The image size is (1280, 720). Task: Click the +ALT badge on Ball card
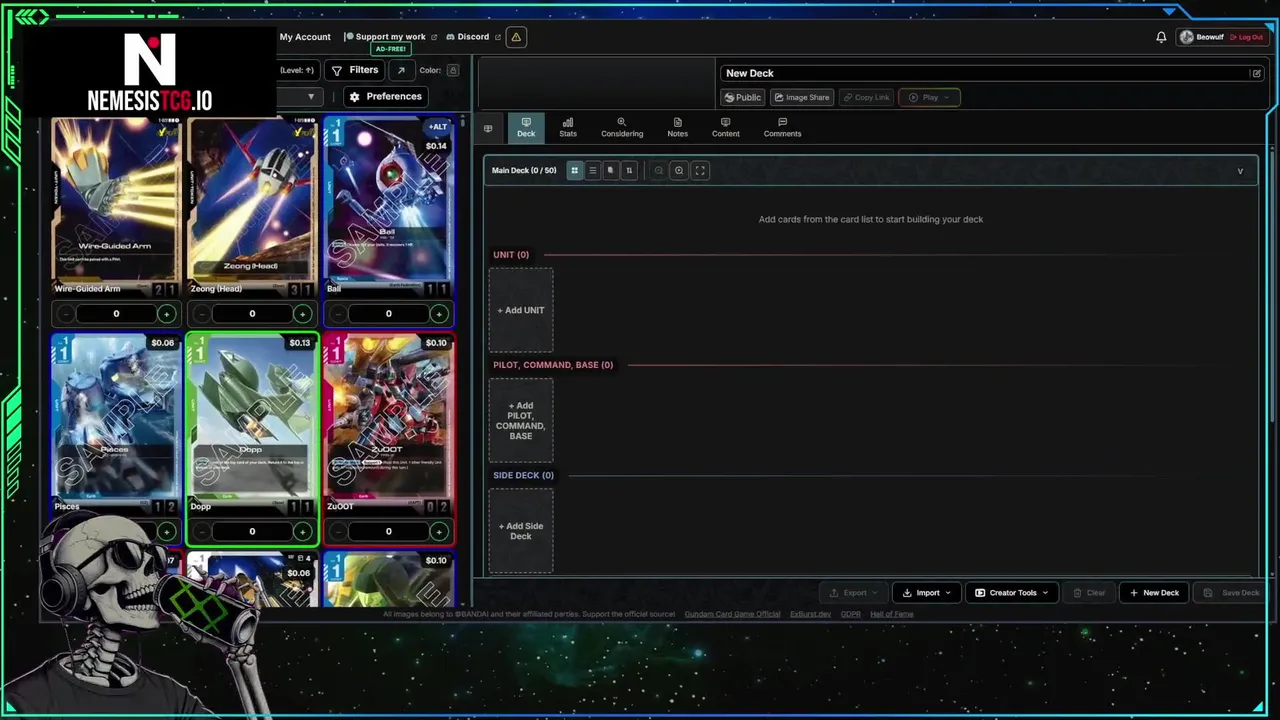point(437,127)
